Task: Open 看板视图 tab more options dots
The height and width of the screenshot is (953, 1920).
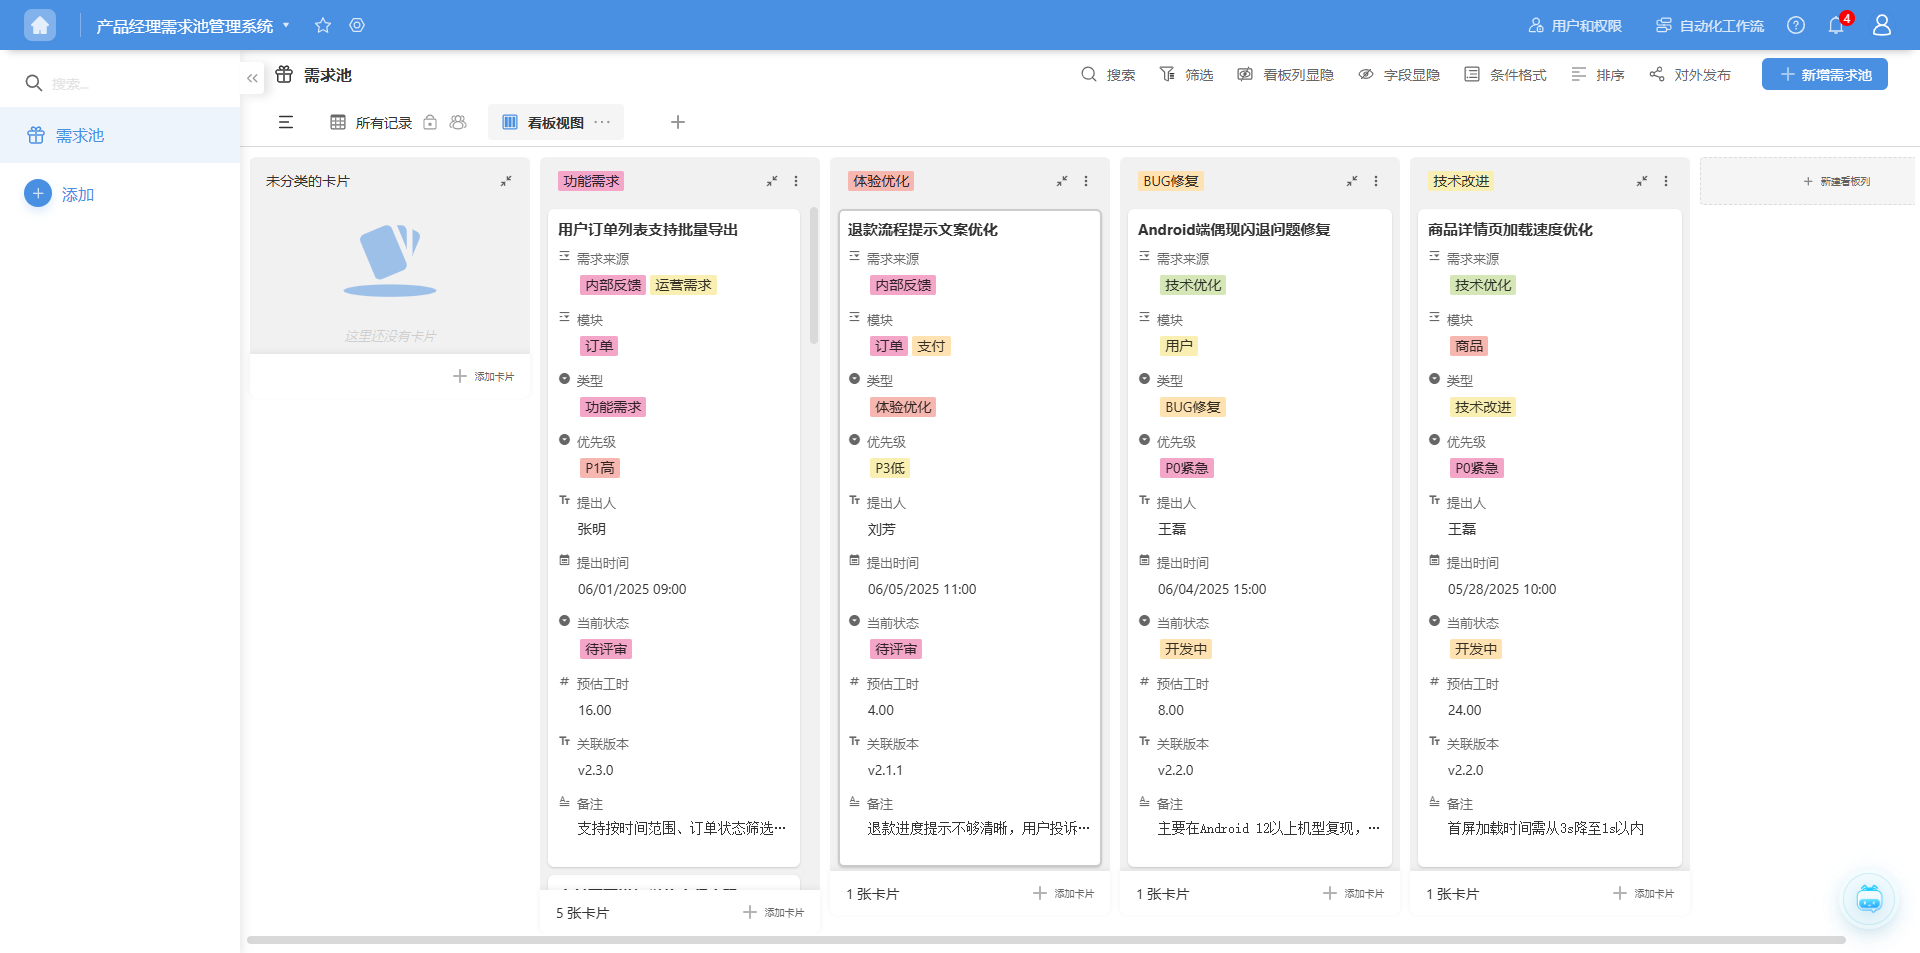Action: [x=602, y=122]
